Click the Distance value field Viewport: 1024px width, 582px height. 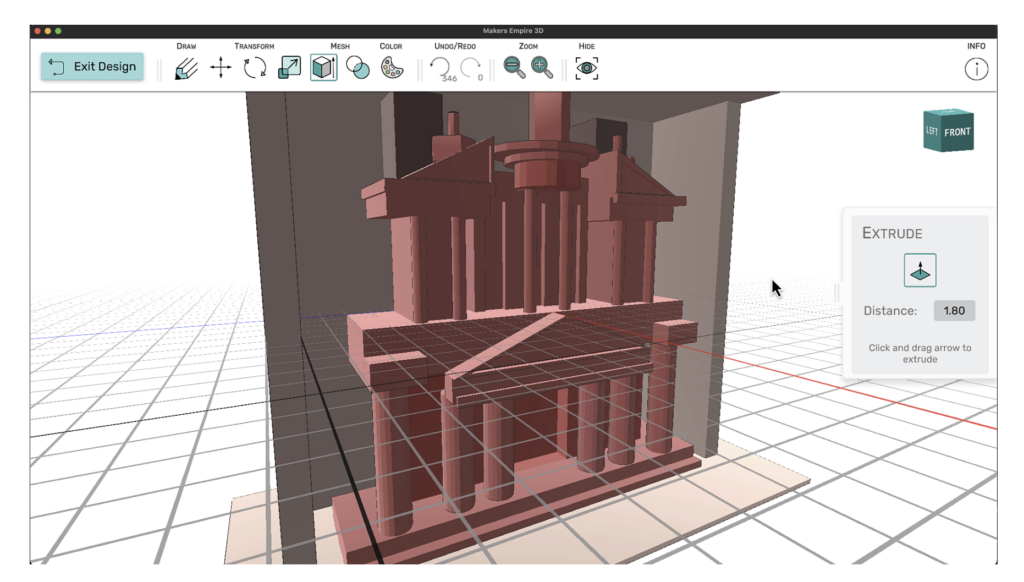tap(954, 311)
